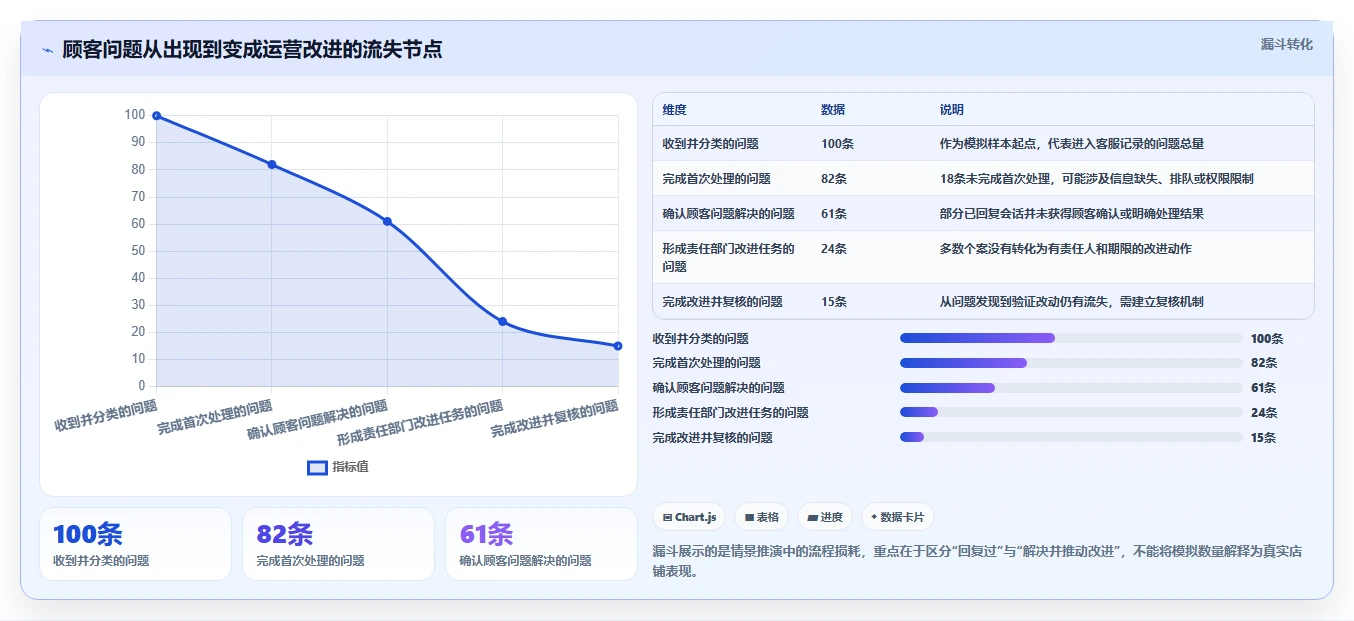This screenshot has height=621, width=1354.
Task: Toggle the 指标值 legend swatch
Action: pyautogui.click(x=317, y=467)
